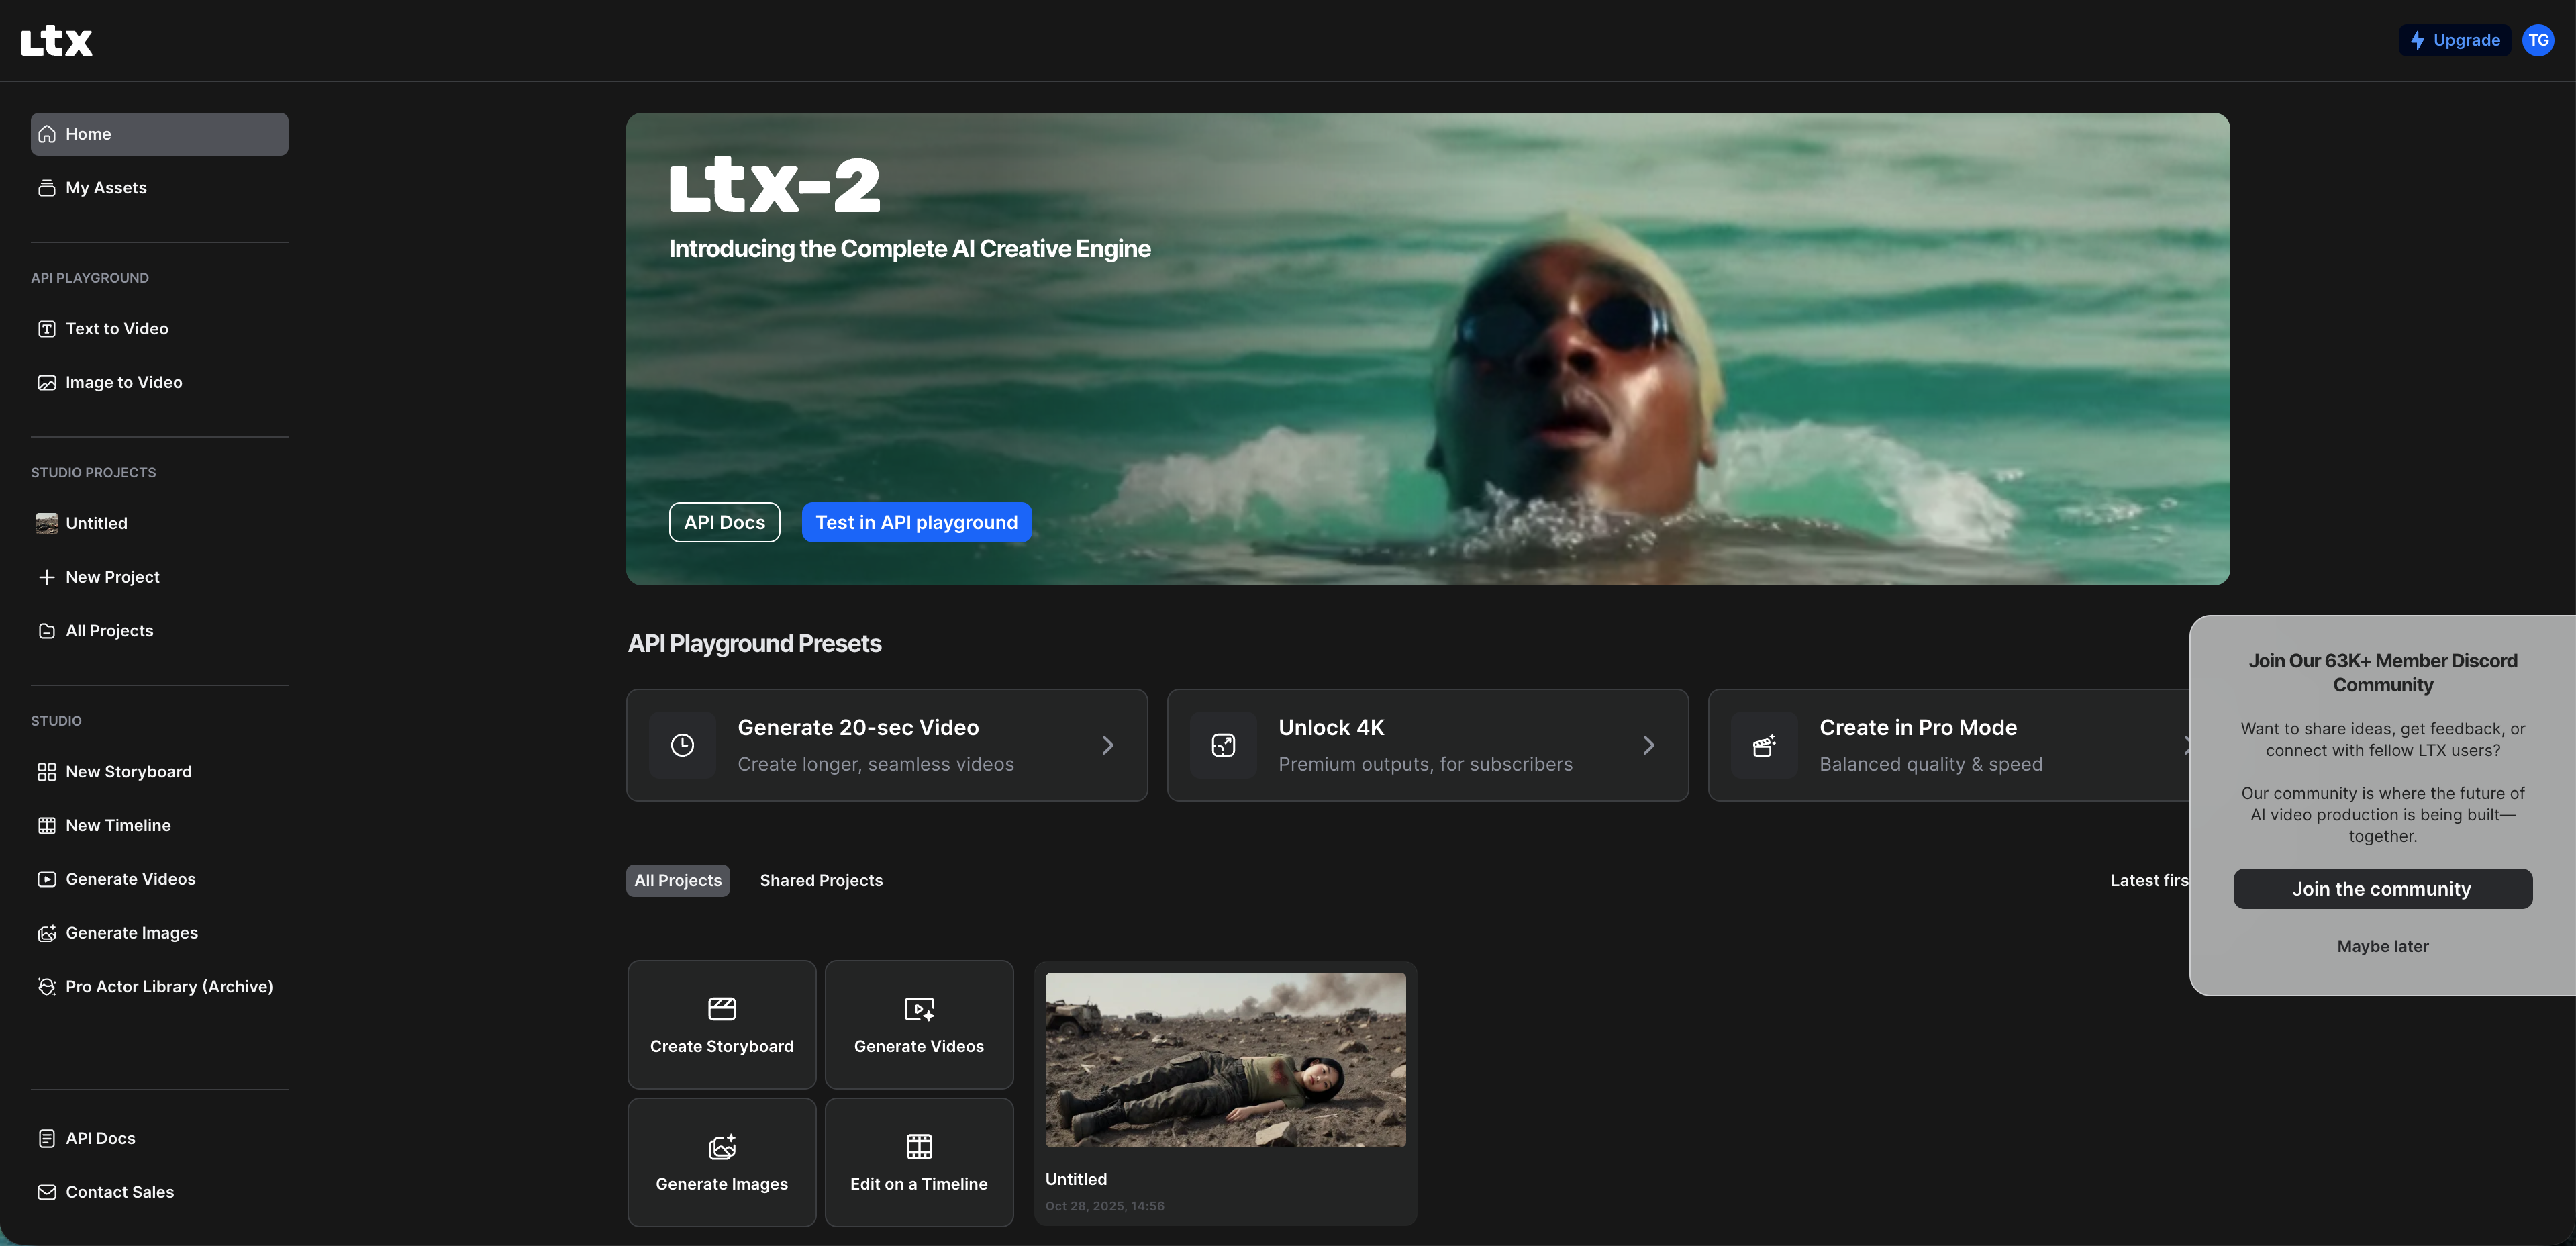
Task: Open Text to Video playground
Action: (116, 329)
